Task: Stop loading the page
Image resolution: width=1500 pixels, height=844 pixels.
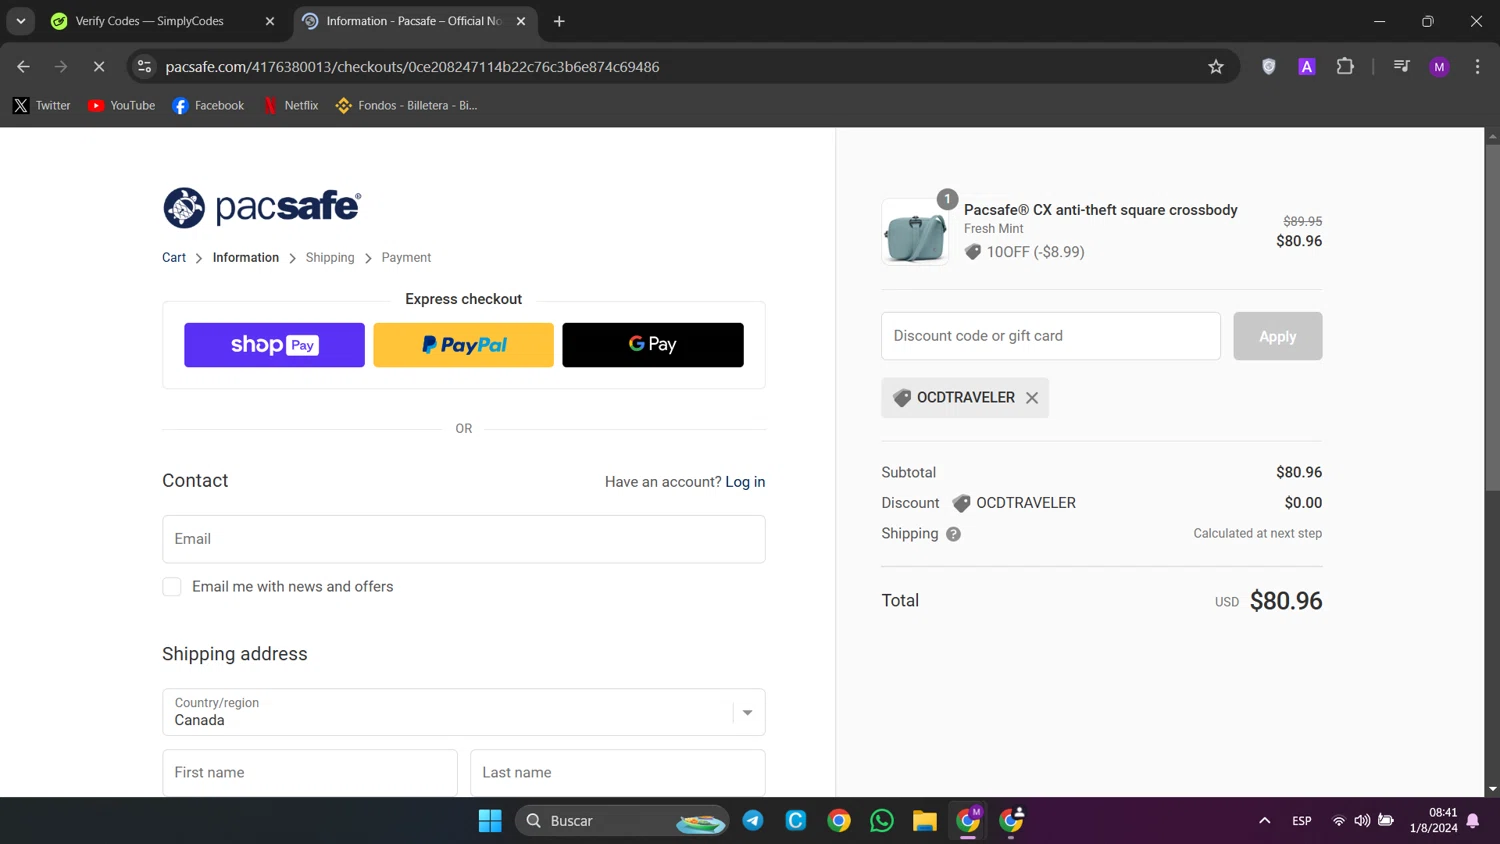Action: [99, 67]
